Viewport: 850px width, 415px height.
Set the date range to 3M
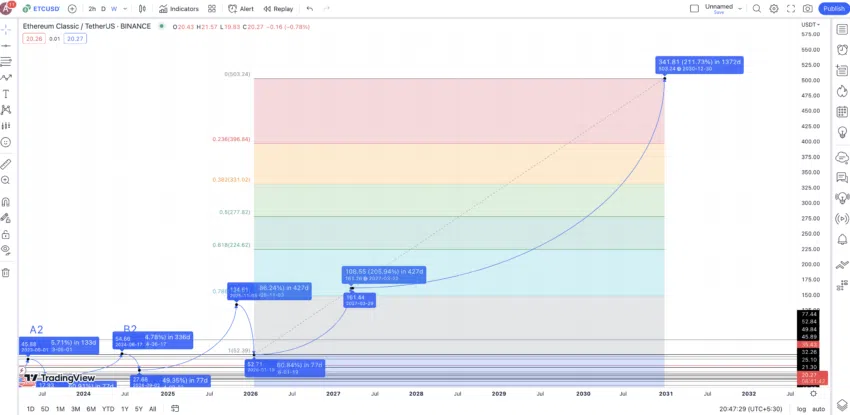click(x=75, y=408)
